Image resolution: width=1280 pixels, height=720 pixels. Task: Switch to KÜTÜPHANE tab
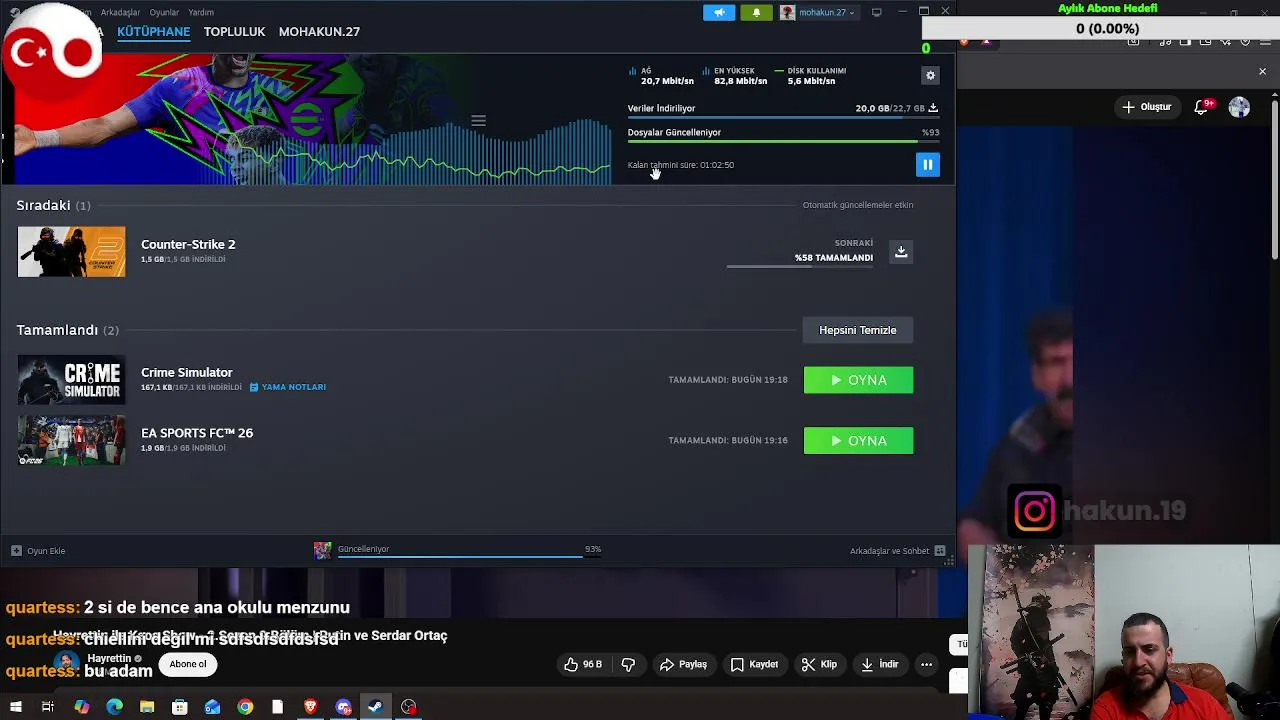click(x=153, y=31)
